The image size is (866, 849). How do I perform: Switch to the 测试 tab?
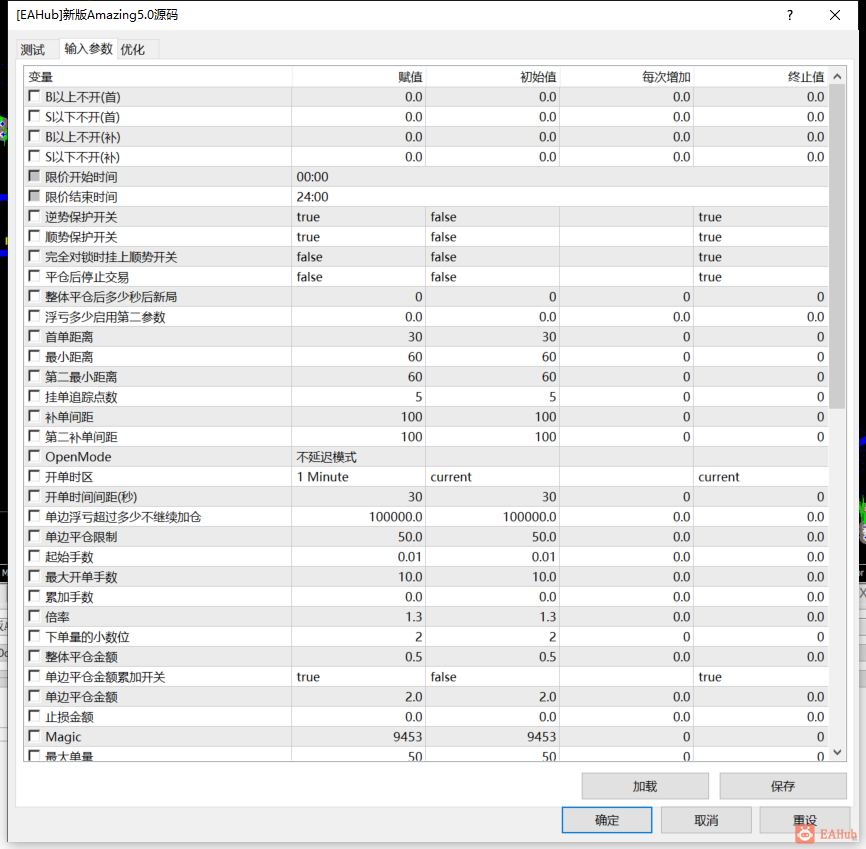pos(33,50)
